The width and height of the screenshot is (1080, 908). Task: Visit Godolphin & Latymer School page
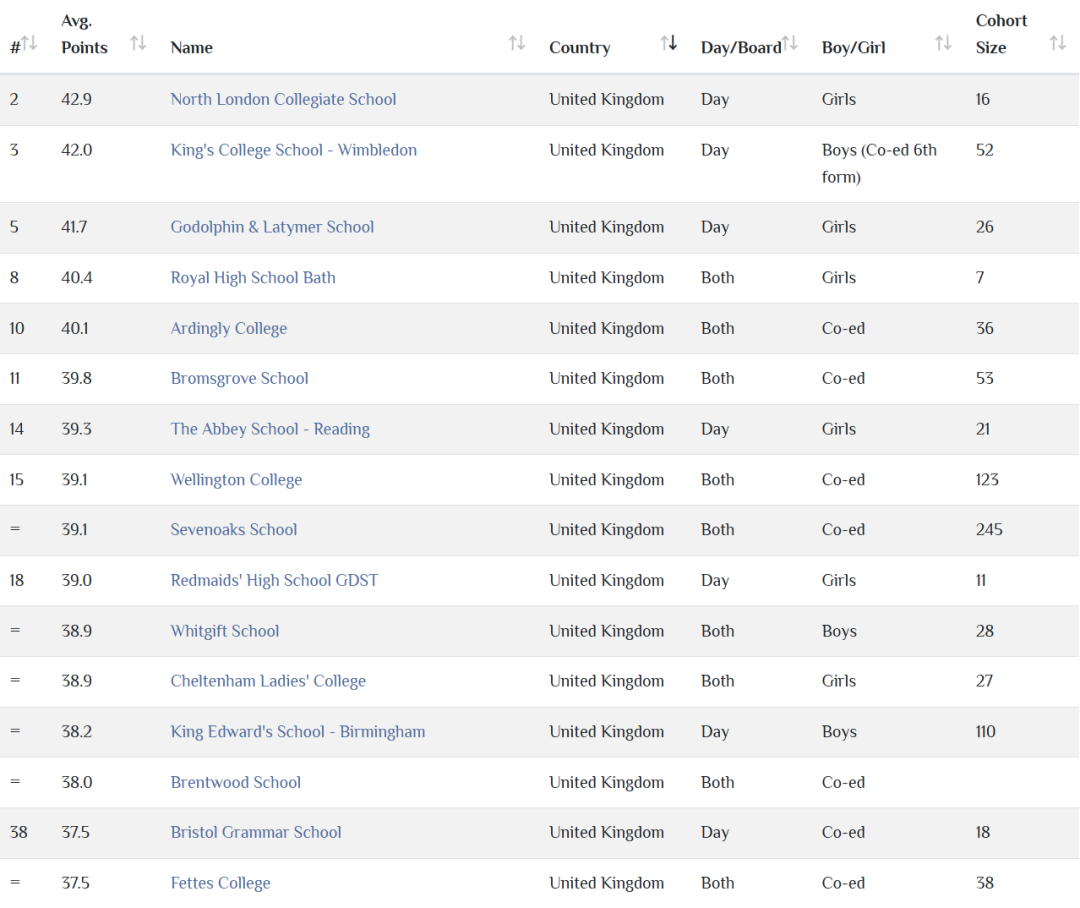click(272, 227)
